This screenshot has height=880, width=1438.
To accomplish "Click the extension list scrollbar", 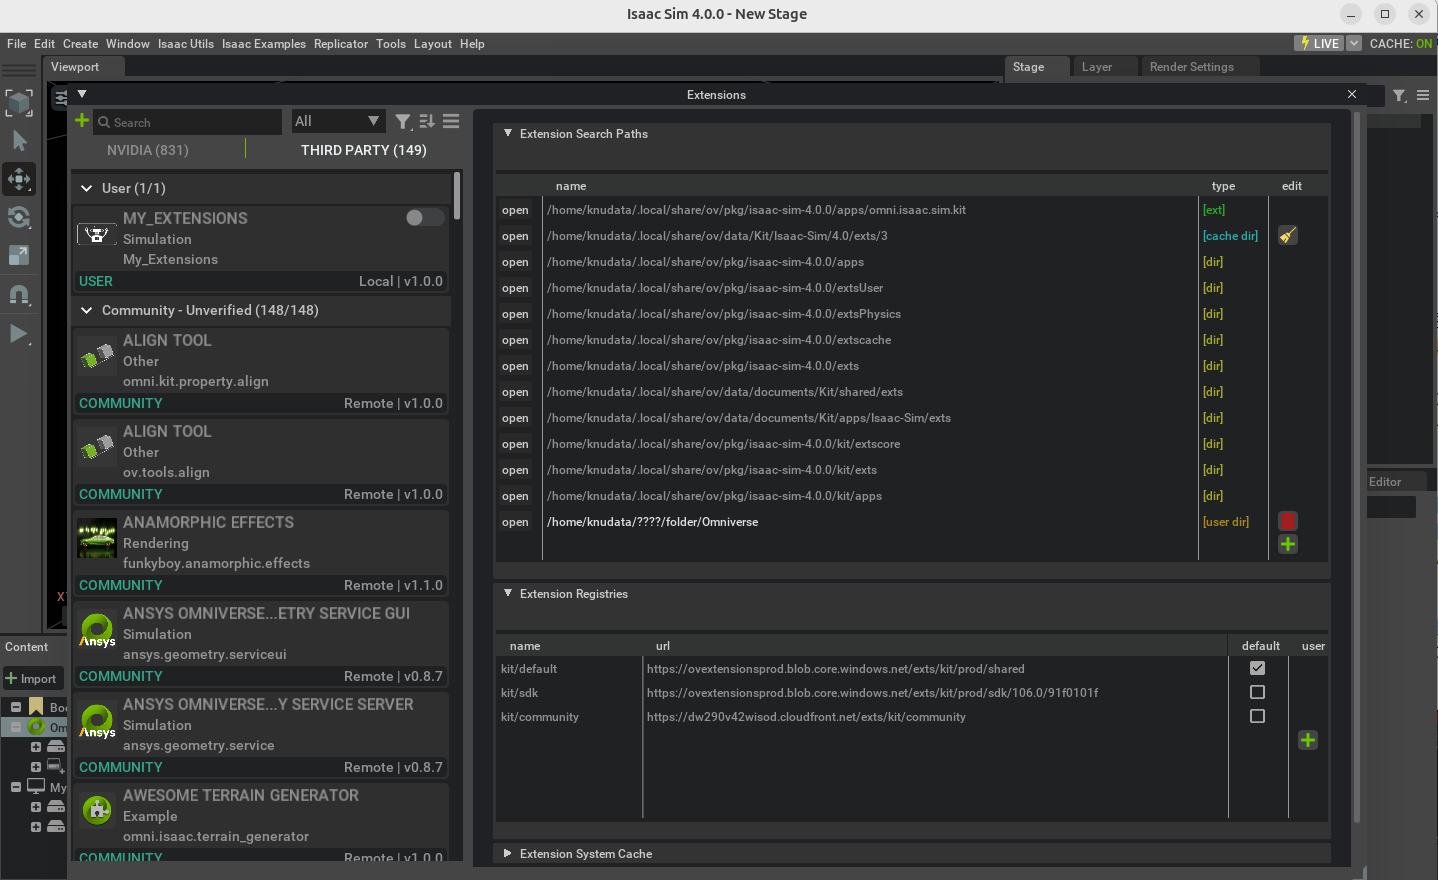I will tap(457, 196).
